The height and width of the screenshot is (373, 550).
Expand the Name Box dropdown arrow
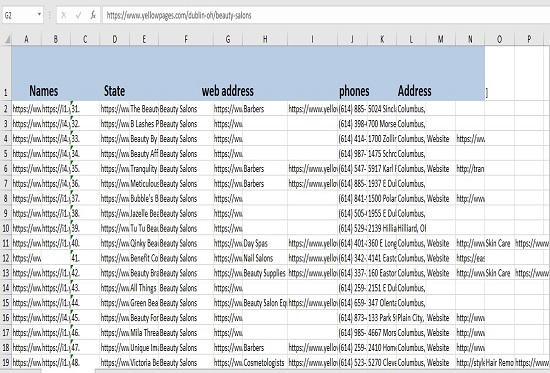39,15
